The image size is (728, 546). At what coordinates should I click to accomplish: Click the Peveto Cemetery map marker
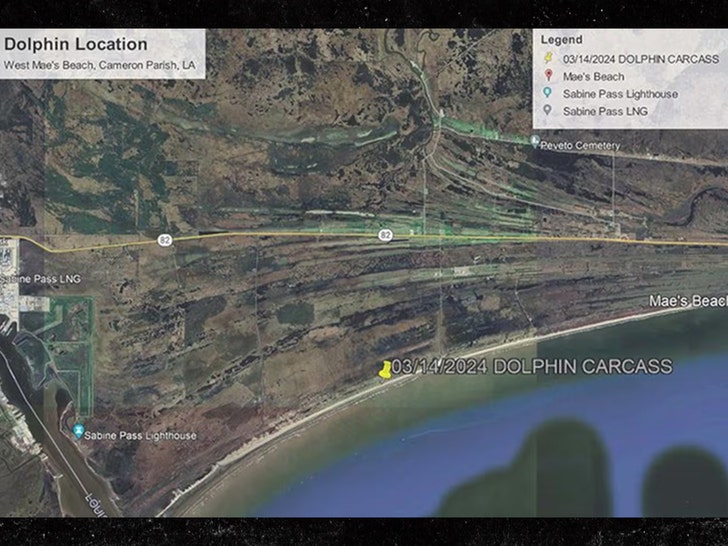coord(535,143)
